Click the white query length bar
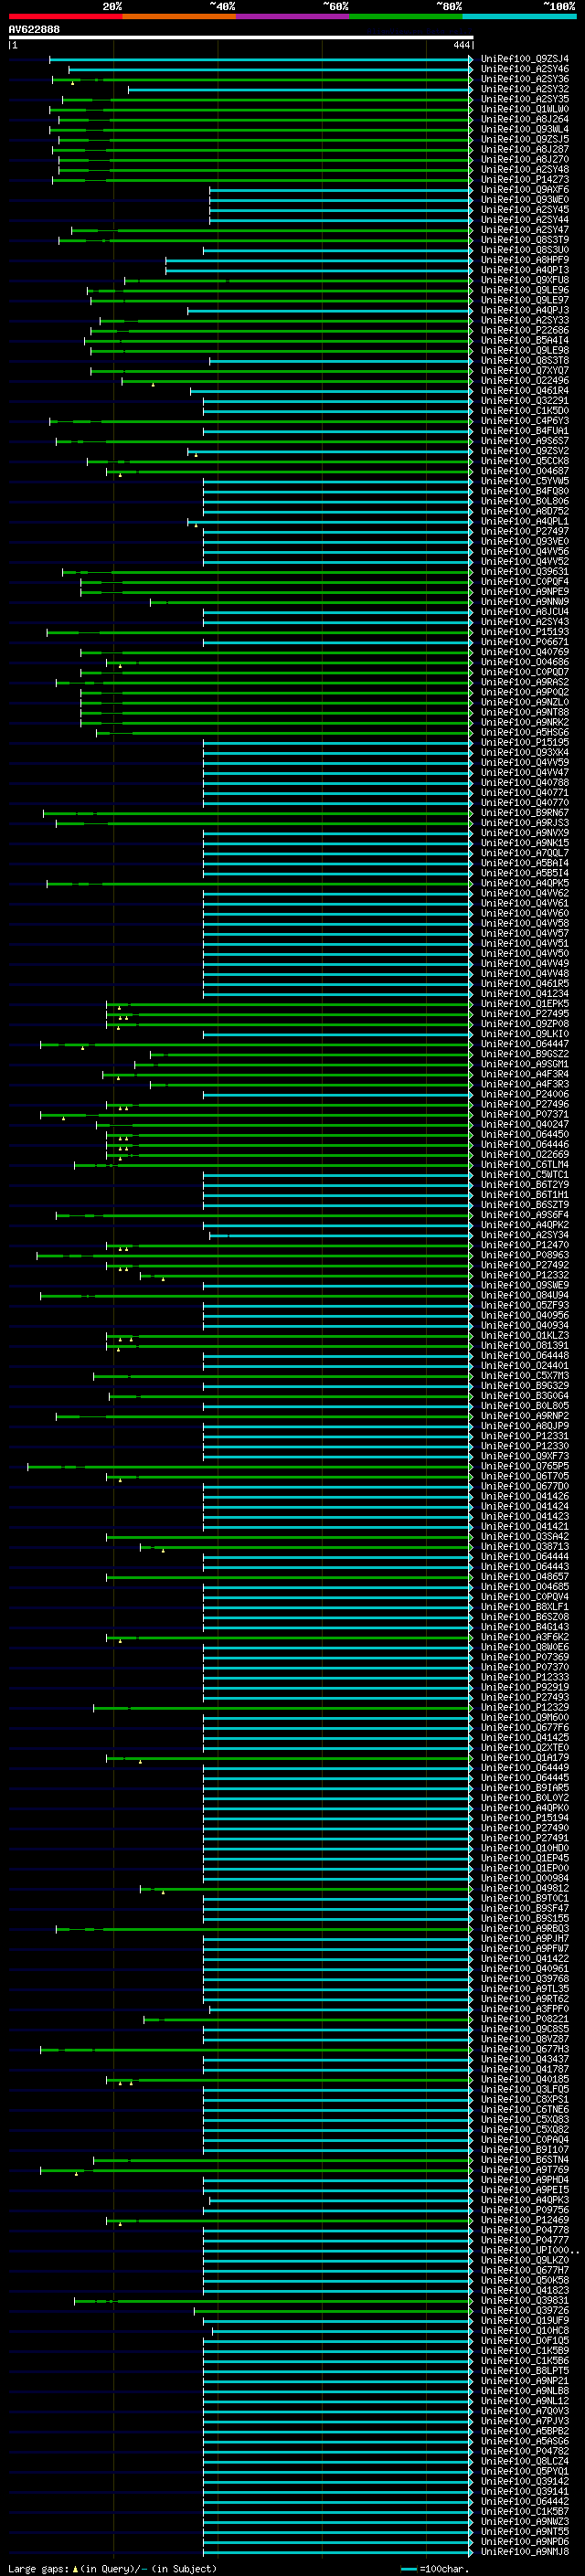The height and width of the screenshot is (2576, 585). (x=240, y=37)
